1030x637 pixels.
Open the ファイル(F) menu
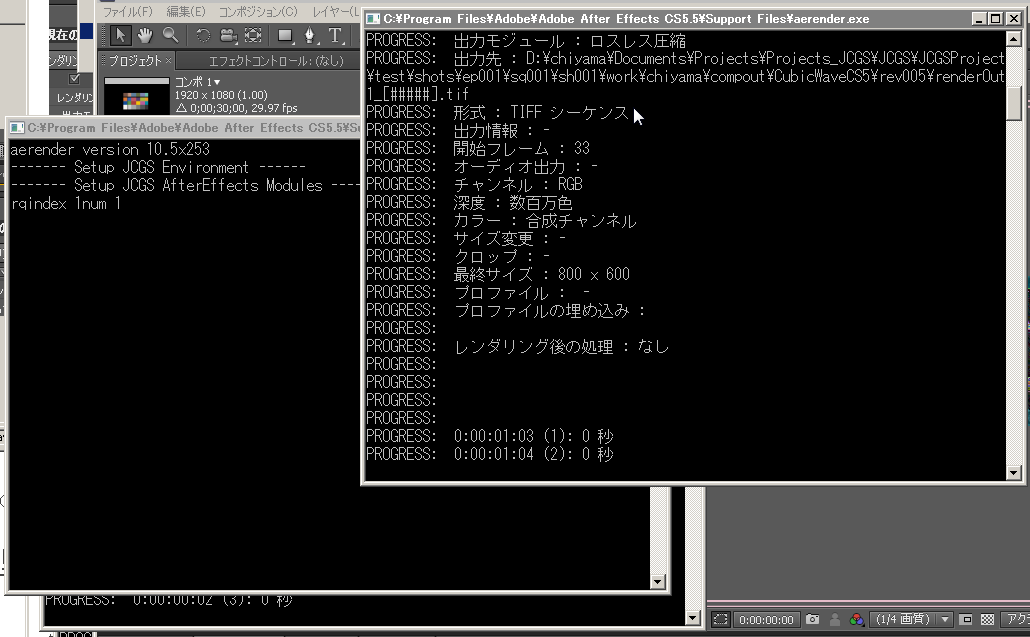click(x=127, y=12)
